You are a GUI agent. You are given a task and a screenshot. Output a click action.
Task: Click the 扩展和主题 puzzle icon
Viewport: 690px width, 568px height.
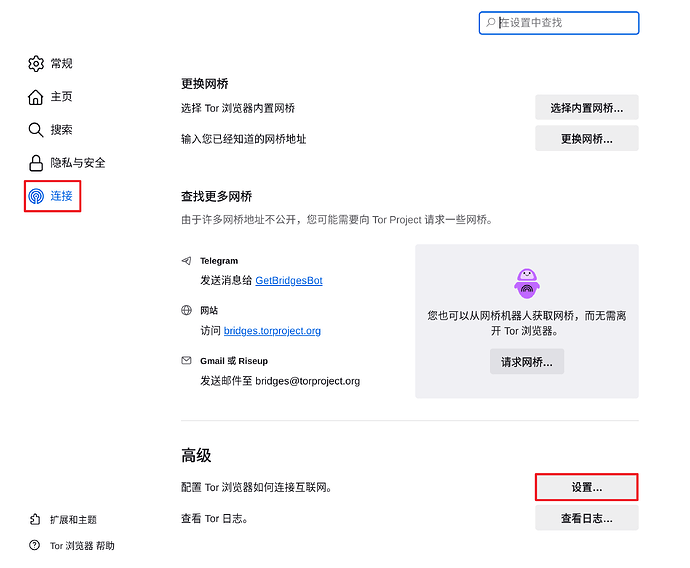(35, 520)
